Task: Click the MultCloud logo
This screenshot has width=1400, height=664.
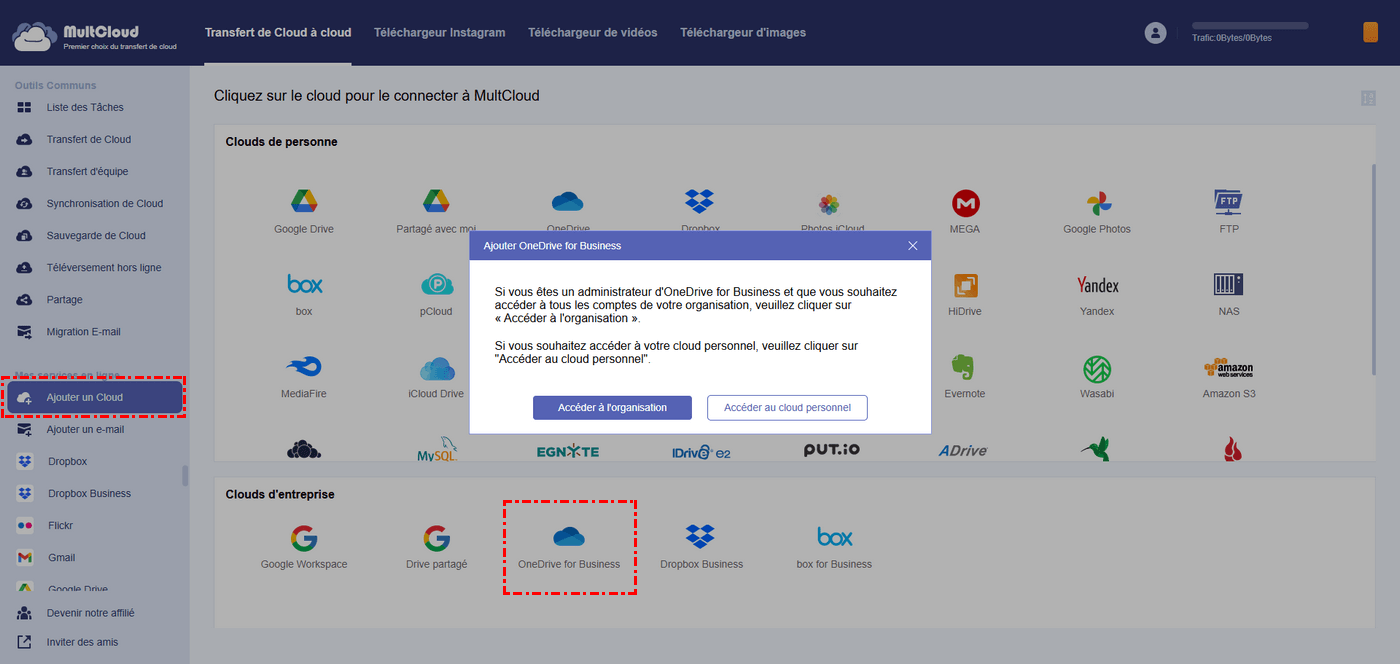Action: click(95, 37)
